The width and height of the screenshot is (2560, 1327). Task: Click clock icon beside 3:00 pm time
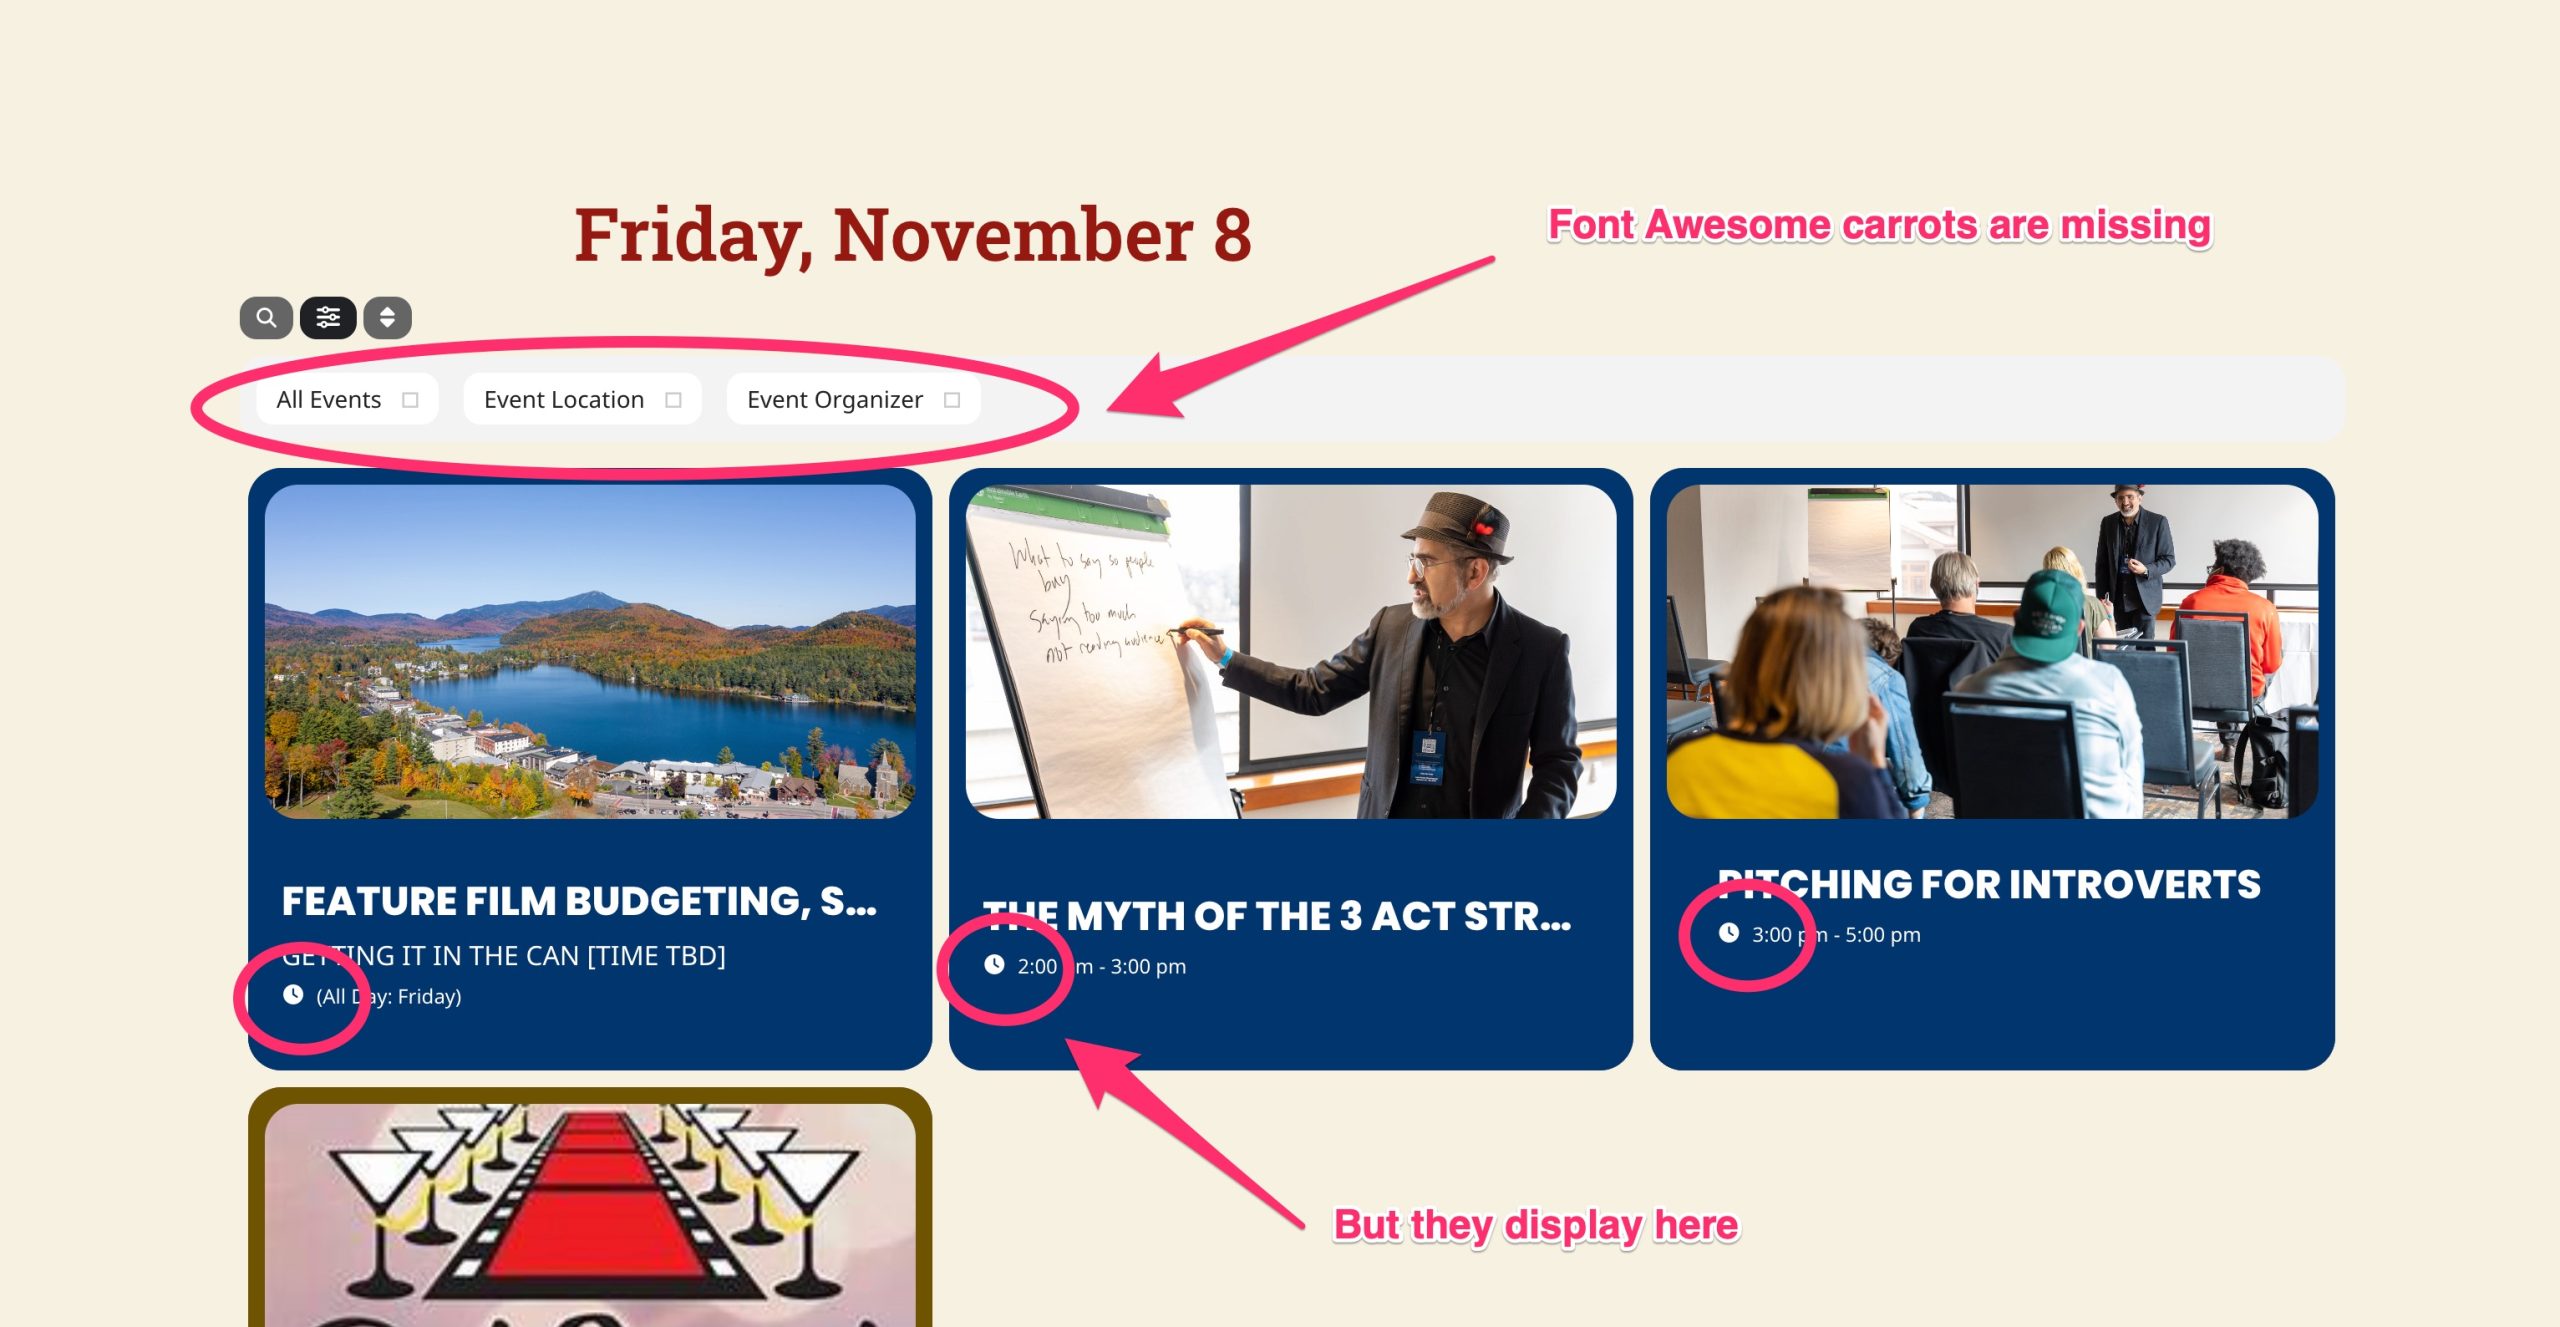click(1729, 933)
